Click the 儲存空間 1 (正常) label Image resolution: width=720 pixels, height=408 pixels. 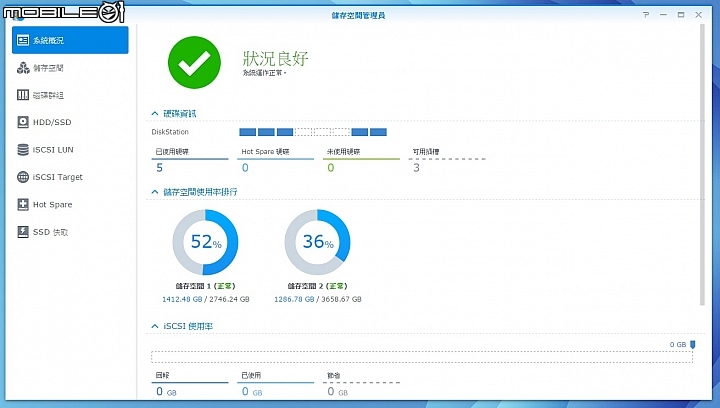point(205,286)
